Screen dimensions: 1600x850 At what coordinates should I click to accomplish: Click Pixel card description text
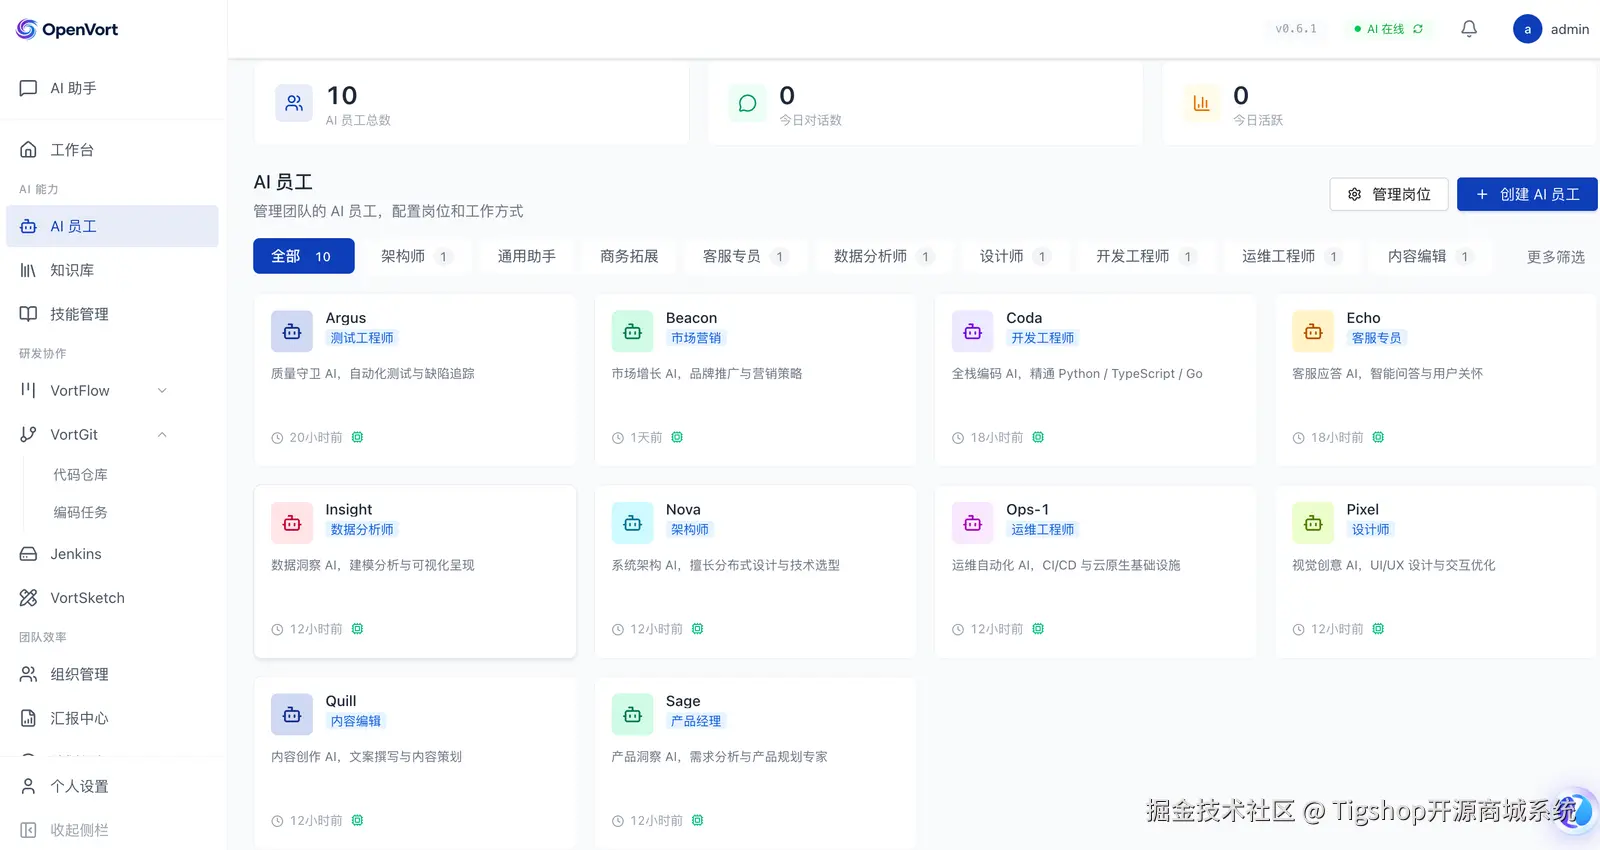1394,565
